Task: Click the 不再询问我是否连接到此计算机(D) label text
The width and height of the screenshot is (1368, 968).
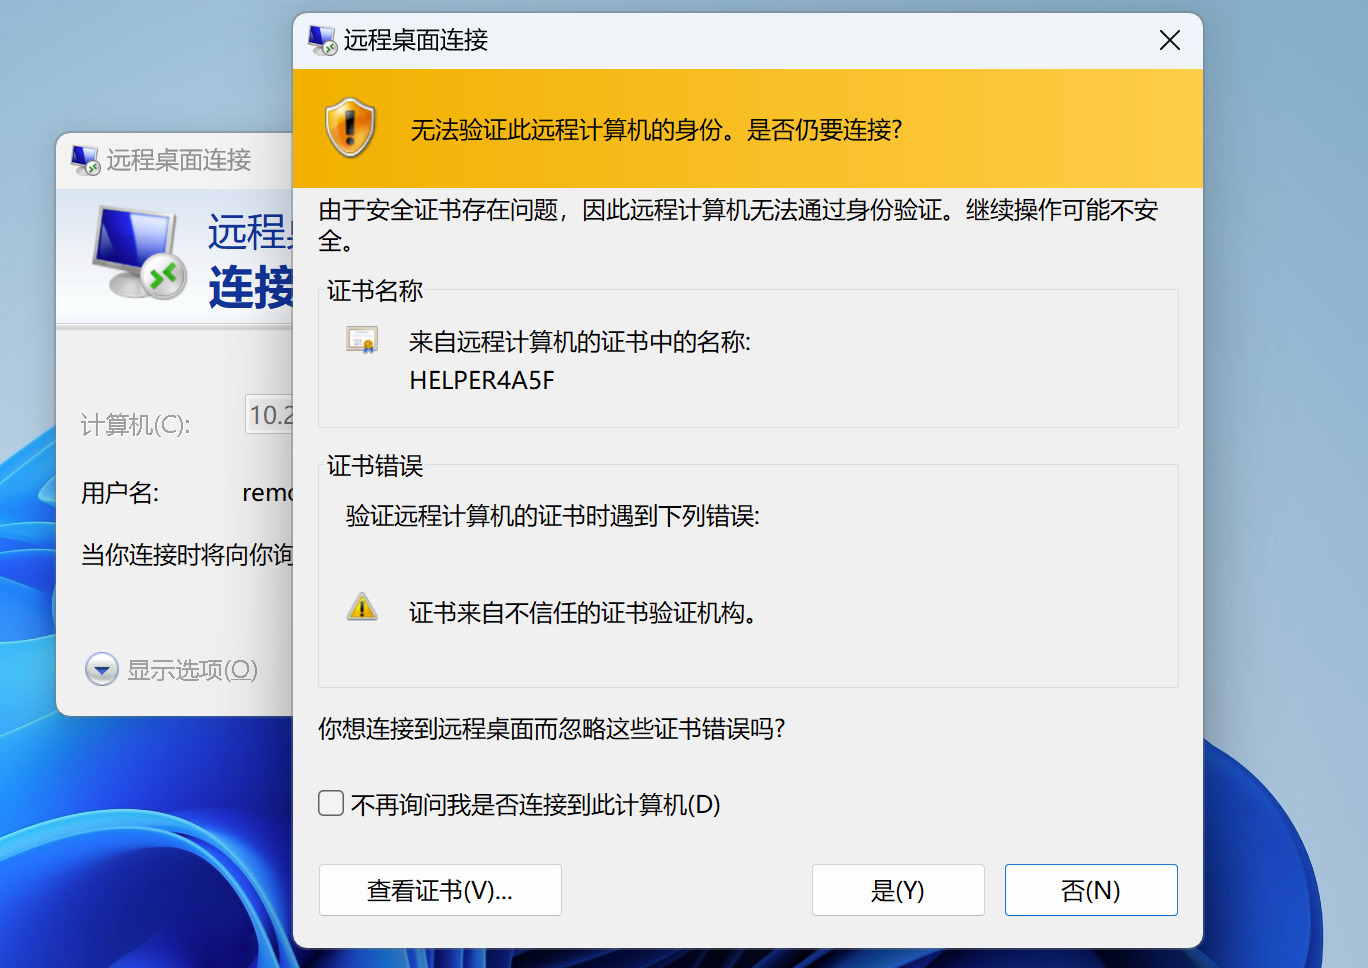Action: pyautogui.click(x=535, y=804)
